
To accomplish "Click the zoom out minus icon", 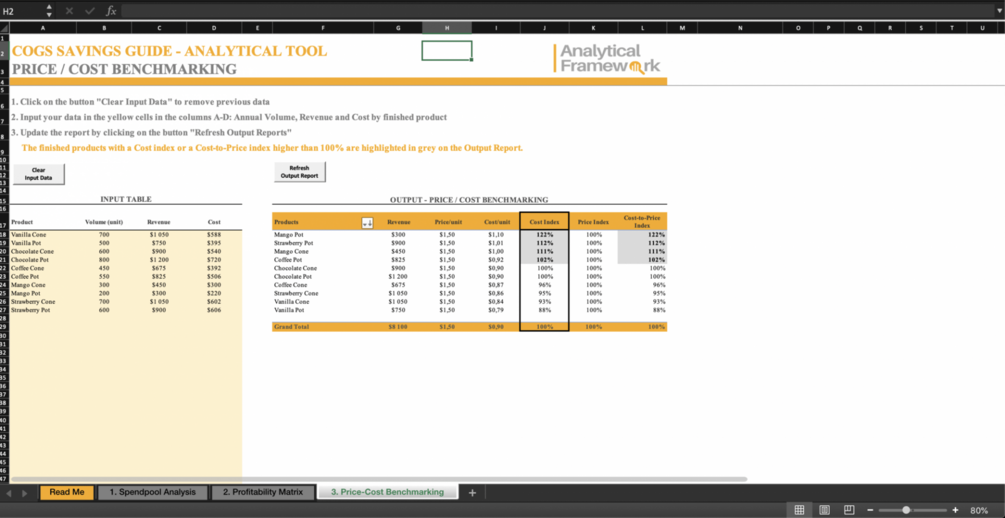I will [x=870, y=510].
